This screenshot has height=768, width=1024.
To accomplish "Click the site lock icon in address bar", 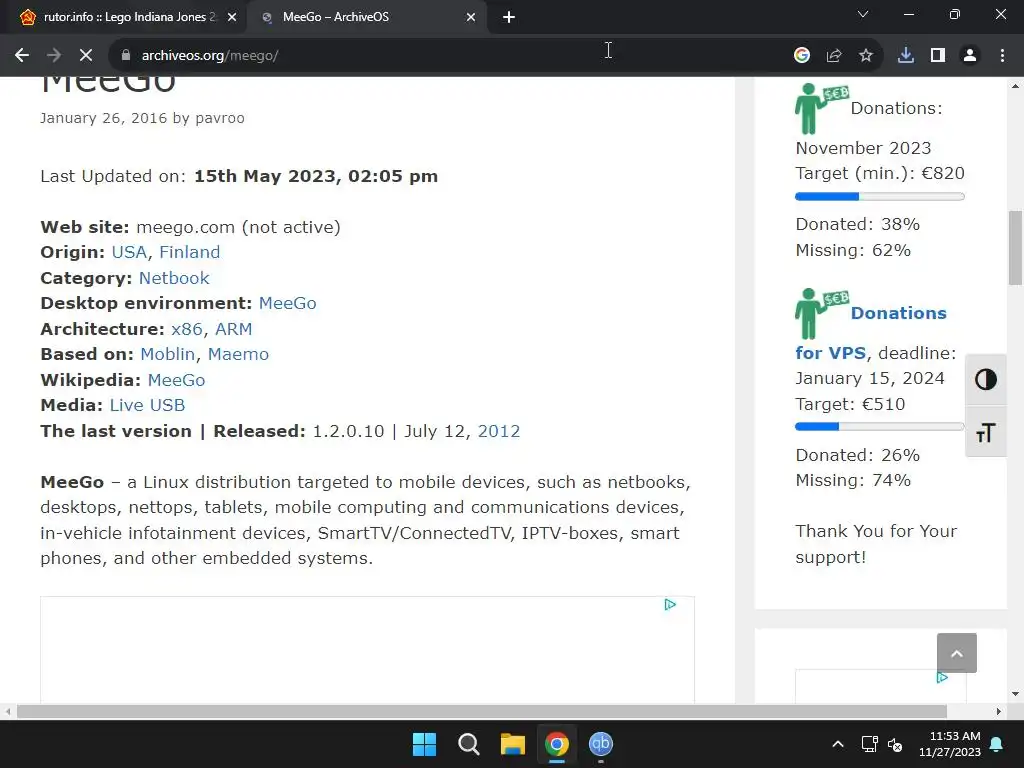I will pos(126,56).
